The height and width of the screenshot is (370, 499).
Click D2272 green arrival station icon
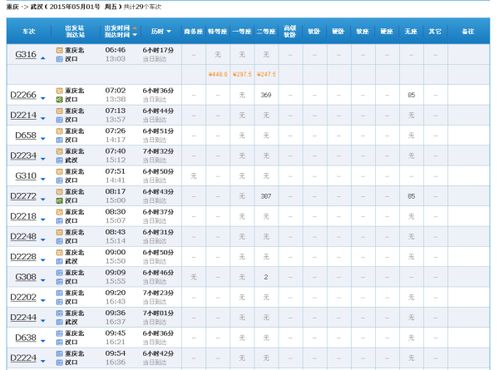pos(59,201)
